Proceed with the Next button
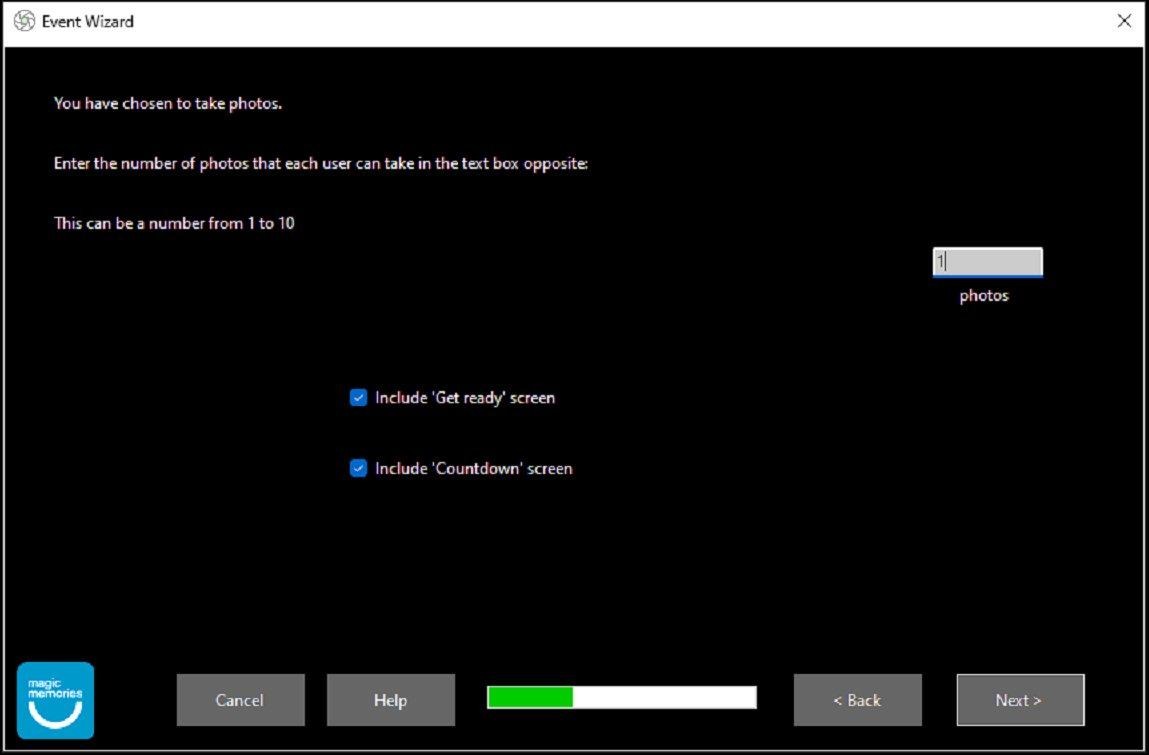 tap(1020, 700)
